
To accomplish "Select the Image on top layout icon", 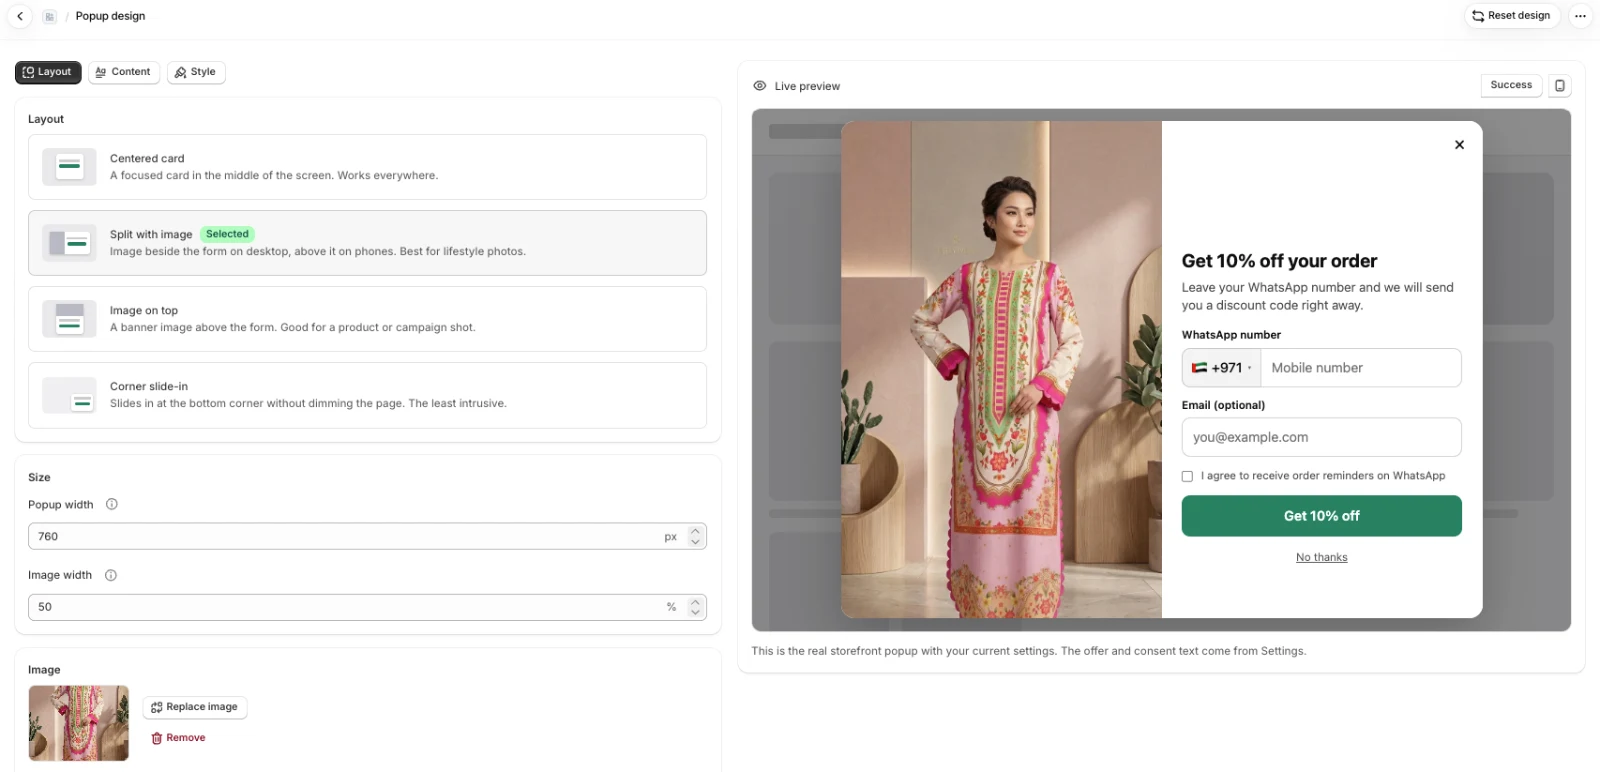I will 69,319.
